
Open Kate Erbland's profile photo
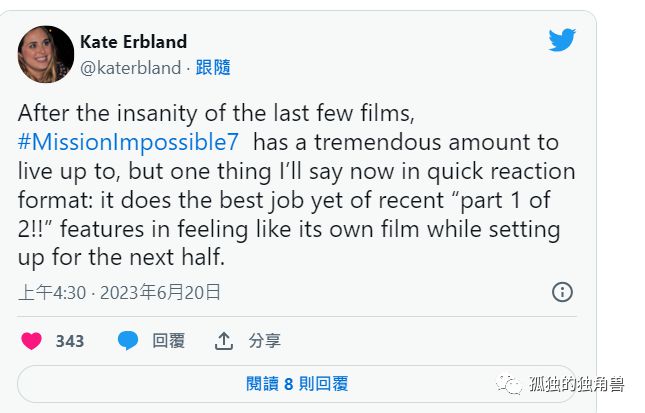coord(46,54)
